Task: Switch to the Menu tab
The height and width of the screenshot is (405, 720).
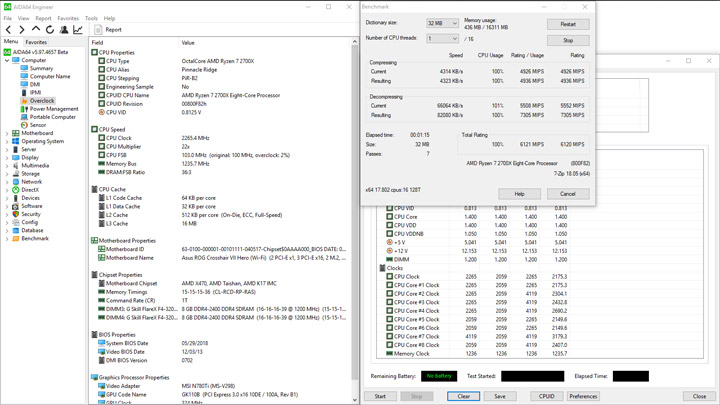Action: coord(11,41)
